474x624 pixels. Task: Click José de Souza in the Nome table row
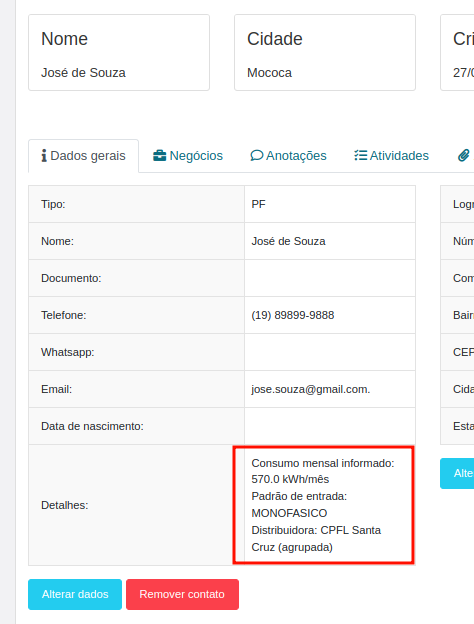point(288,241)
